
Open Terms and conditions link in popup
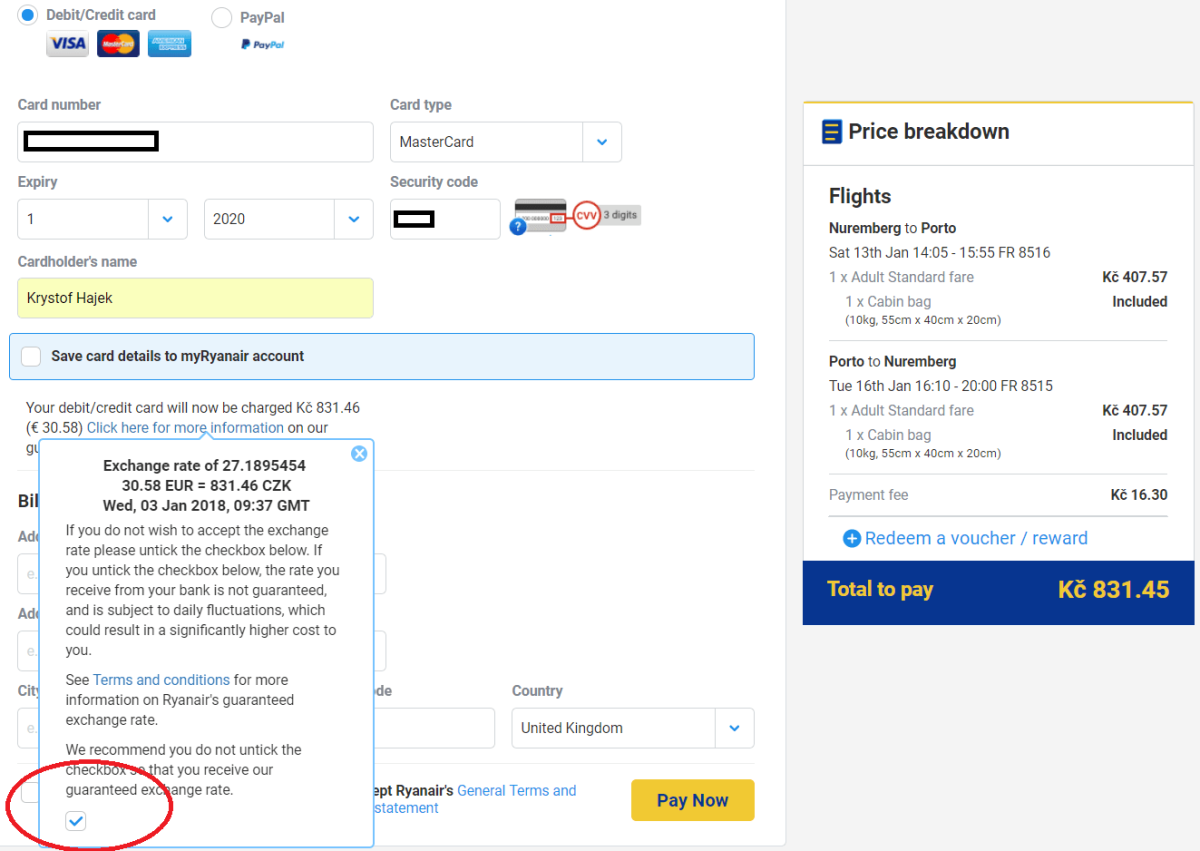click(161, 680)
